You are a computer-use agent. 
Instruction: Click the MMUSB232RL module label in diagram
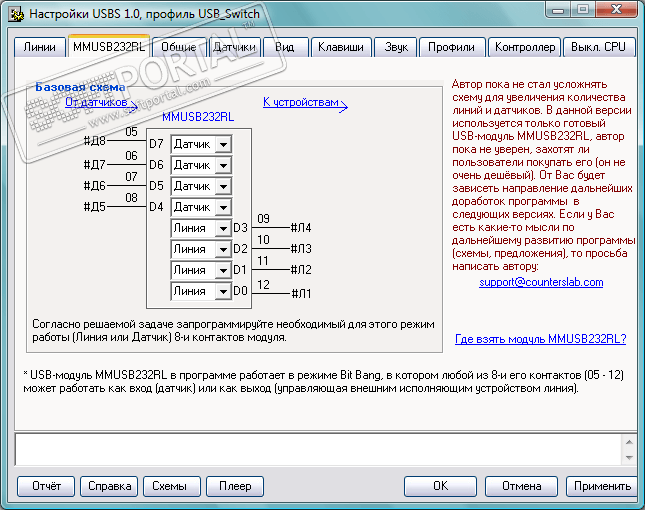tap(198, 117)
